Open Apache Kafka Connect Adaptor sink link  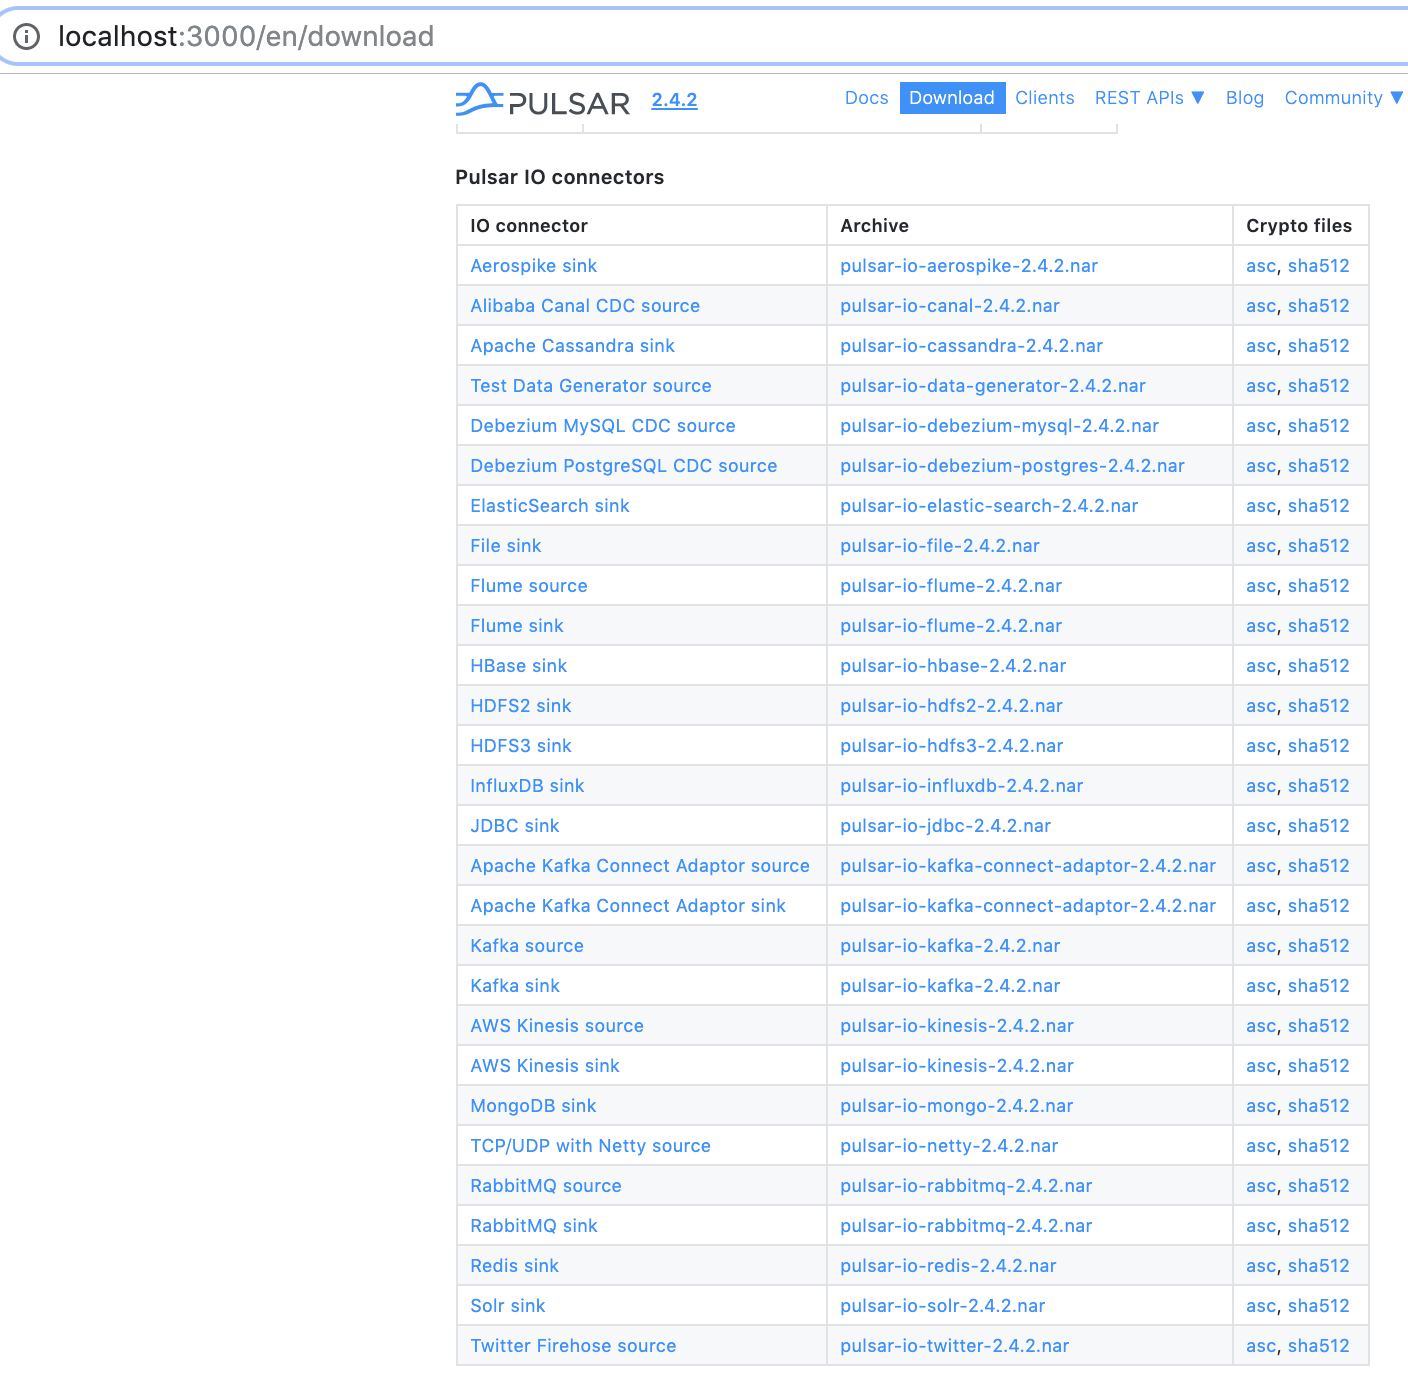(628, 906)
